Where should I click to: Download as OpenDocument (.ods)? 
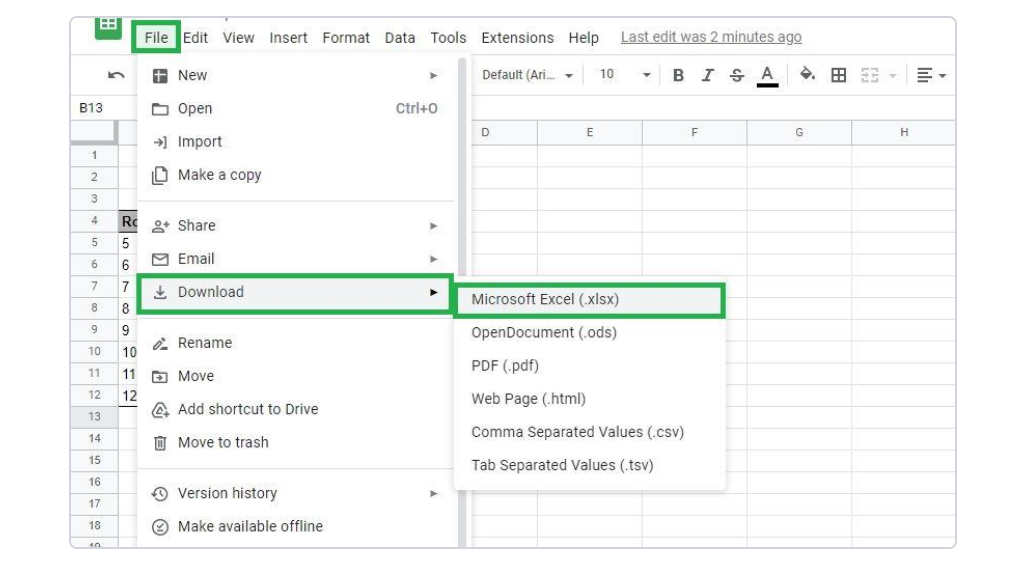[590, 333]
